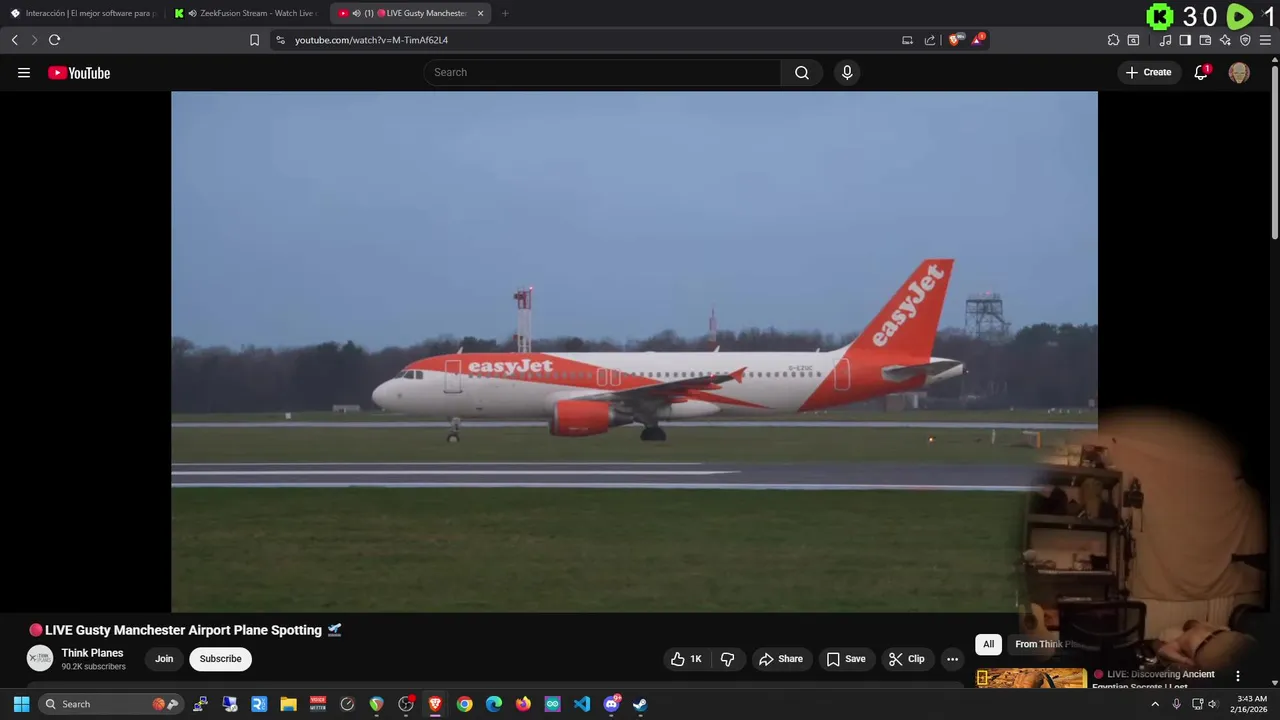Open Brave Shields lion icon
The width and height of the screenshot is (1280, 720).
pos(955,40)
